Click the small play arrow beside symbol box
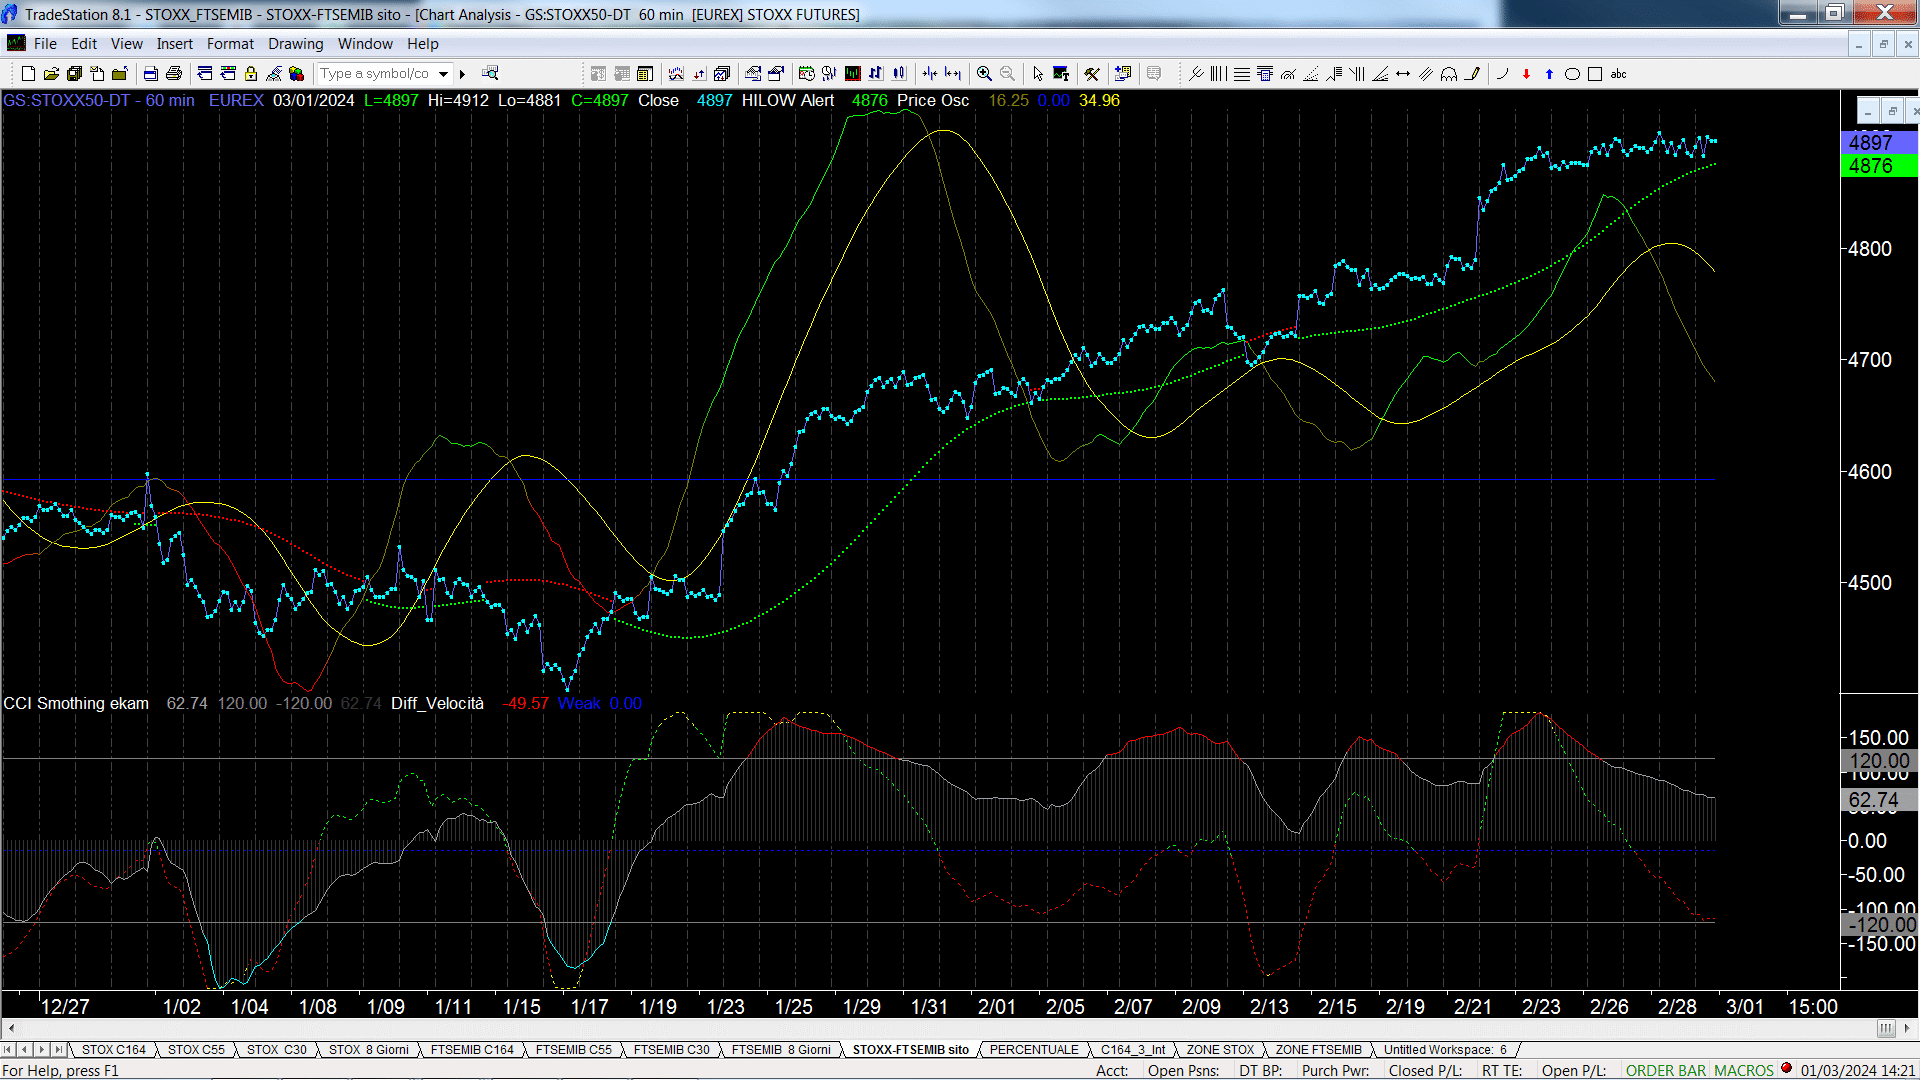This screenshot has height=1080, width=1920. click(463, 73)
